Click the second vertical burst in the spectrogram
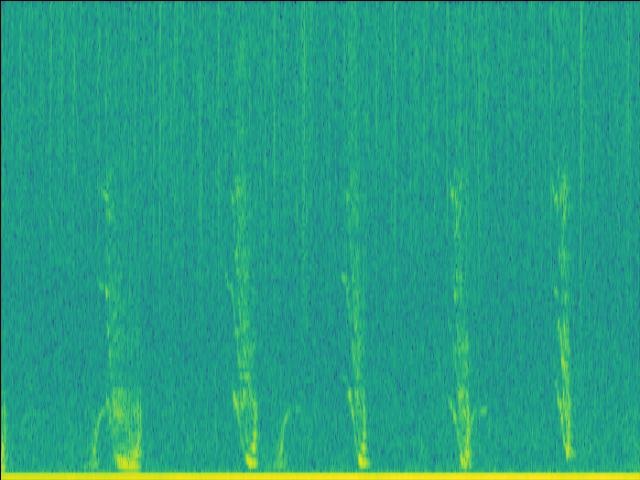 (240, 320)
